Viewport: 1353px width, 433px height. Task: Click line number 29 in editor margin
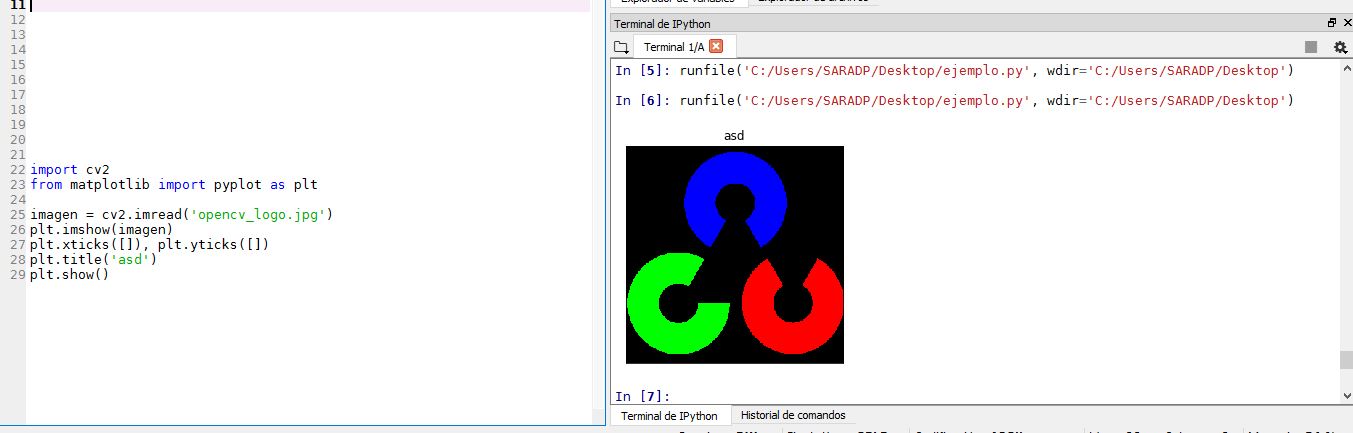pyautogui.click(x=16, y=274)
